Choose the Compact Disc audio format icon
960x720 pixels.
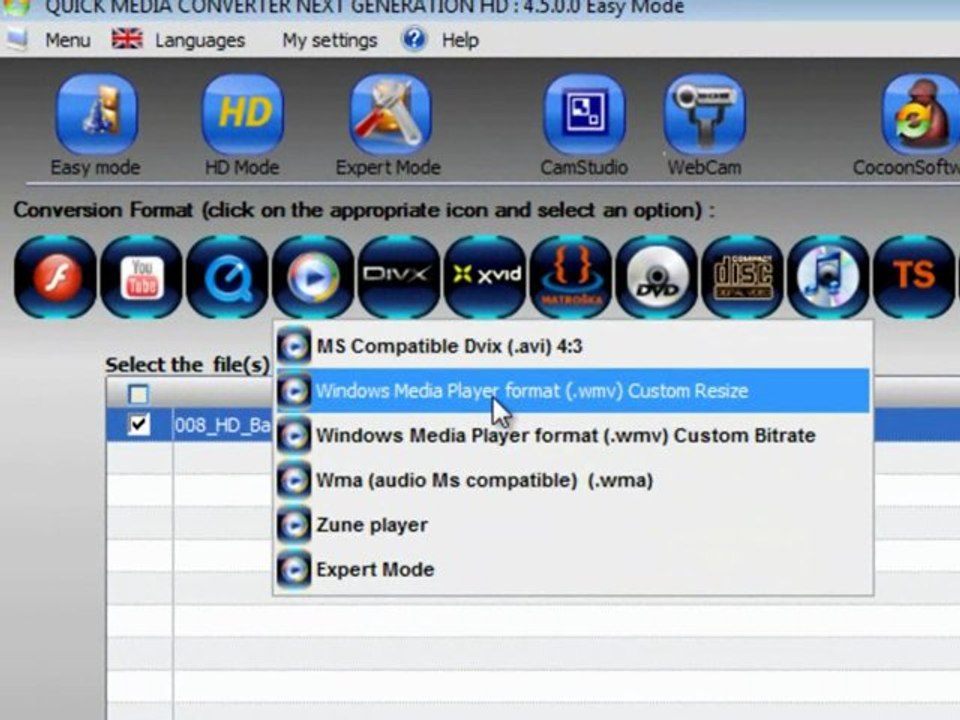tap(742, 277)
